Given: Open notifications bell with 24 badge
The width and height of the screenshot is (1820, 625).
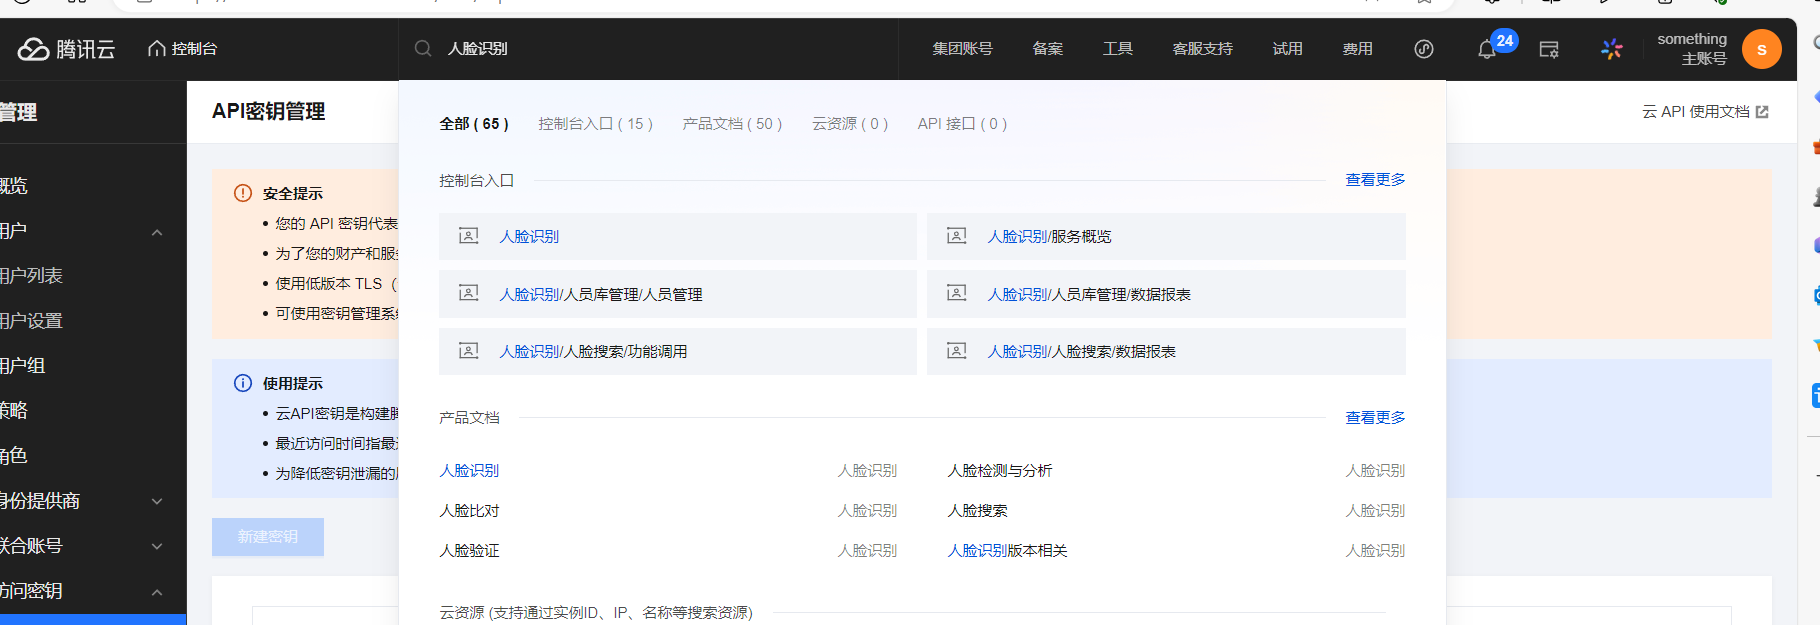Looking at the screenshot, I should [1487, 49].
